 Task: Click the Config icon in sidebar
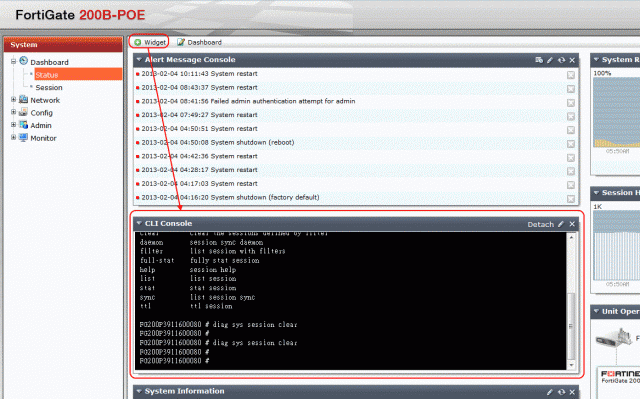click(x=24, y=112)
